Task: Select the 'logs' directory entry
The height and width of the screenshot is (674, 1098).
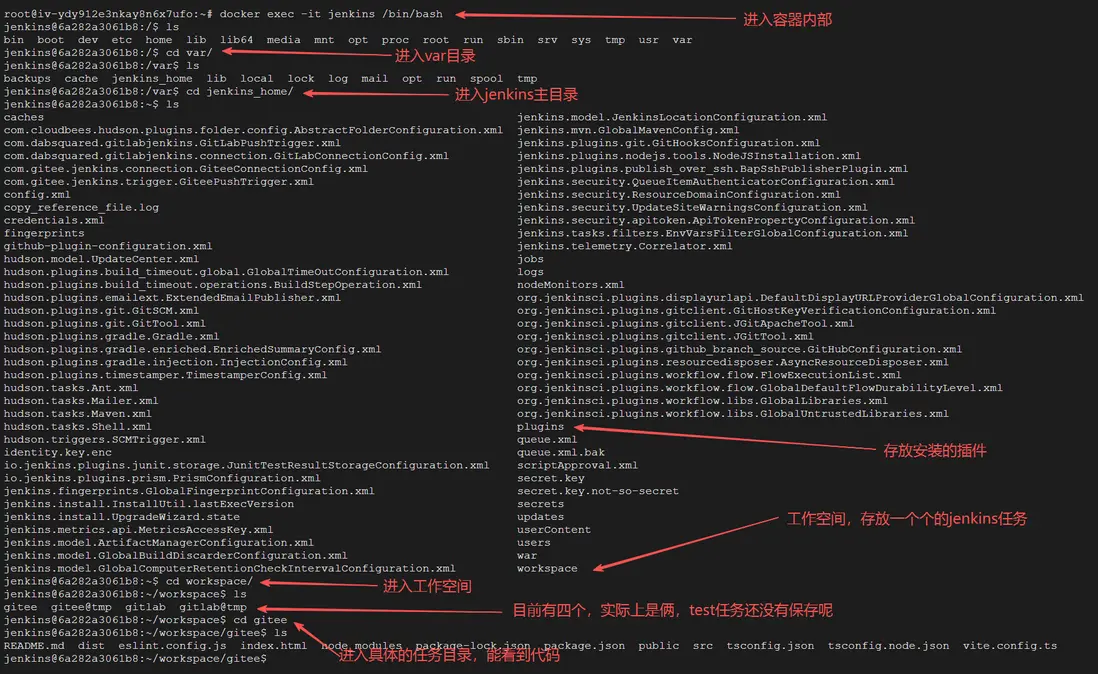Action: [530, 272]
